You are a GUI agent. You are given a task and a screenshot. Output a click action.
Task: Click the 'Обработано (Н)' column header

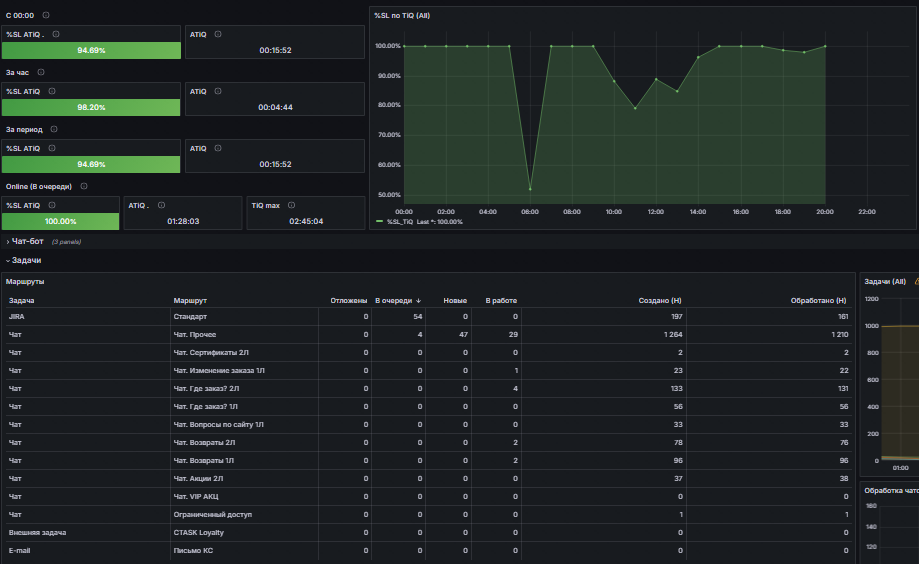point(818,301)
